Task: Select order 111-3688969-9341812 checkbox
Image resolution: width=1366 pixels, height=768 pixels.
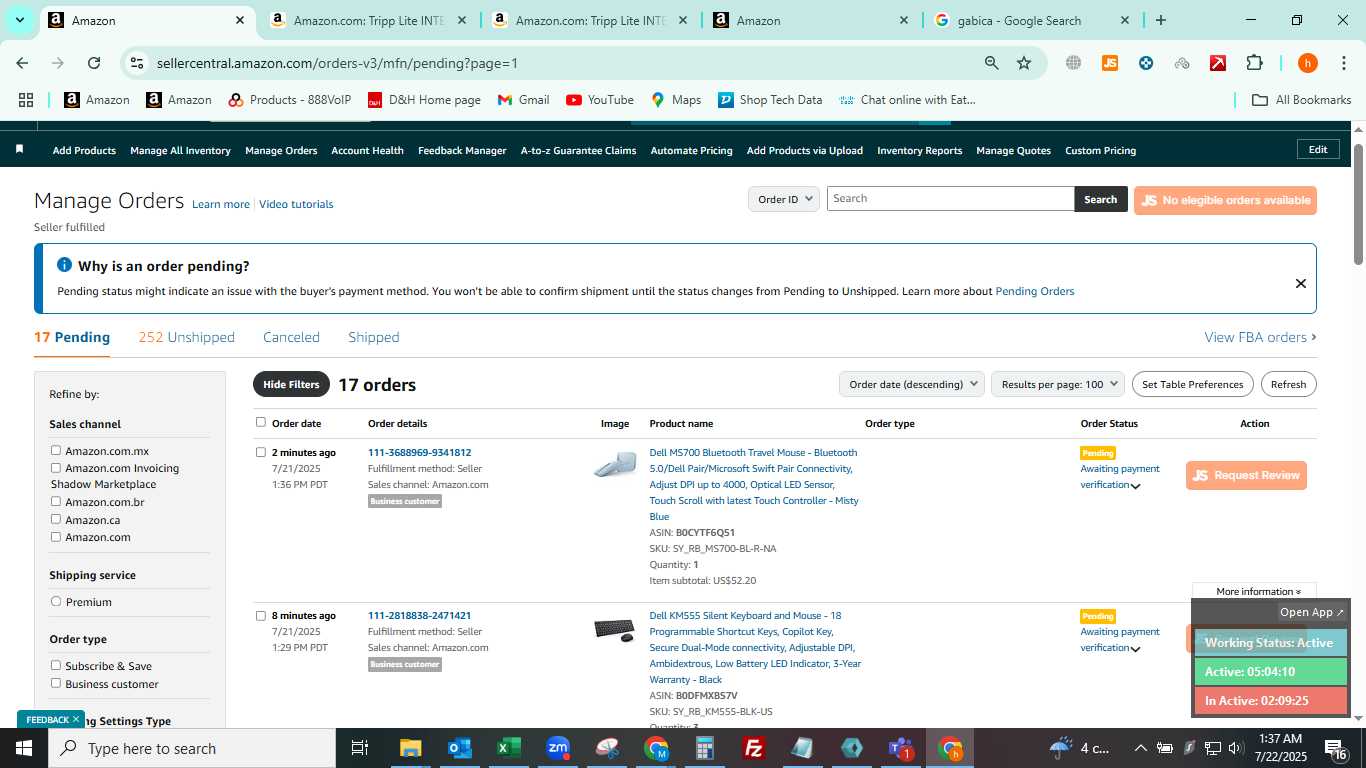Action: [x=261, y=453]
